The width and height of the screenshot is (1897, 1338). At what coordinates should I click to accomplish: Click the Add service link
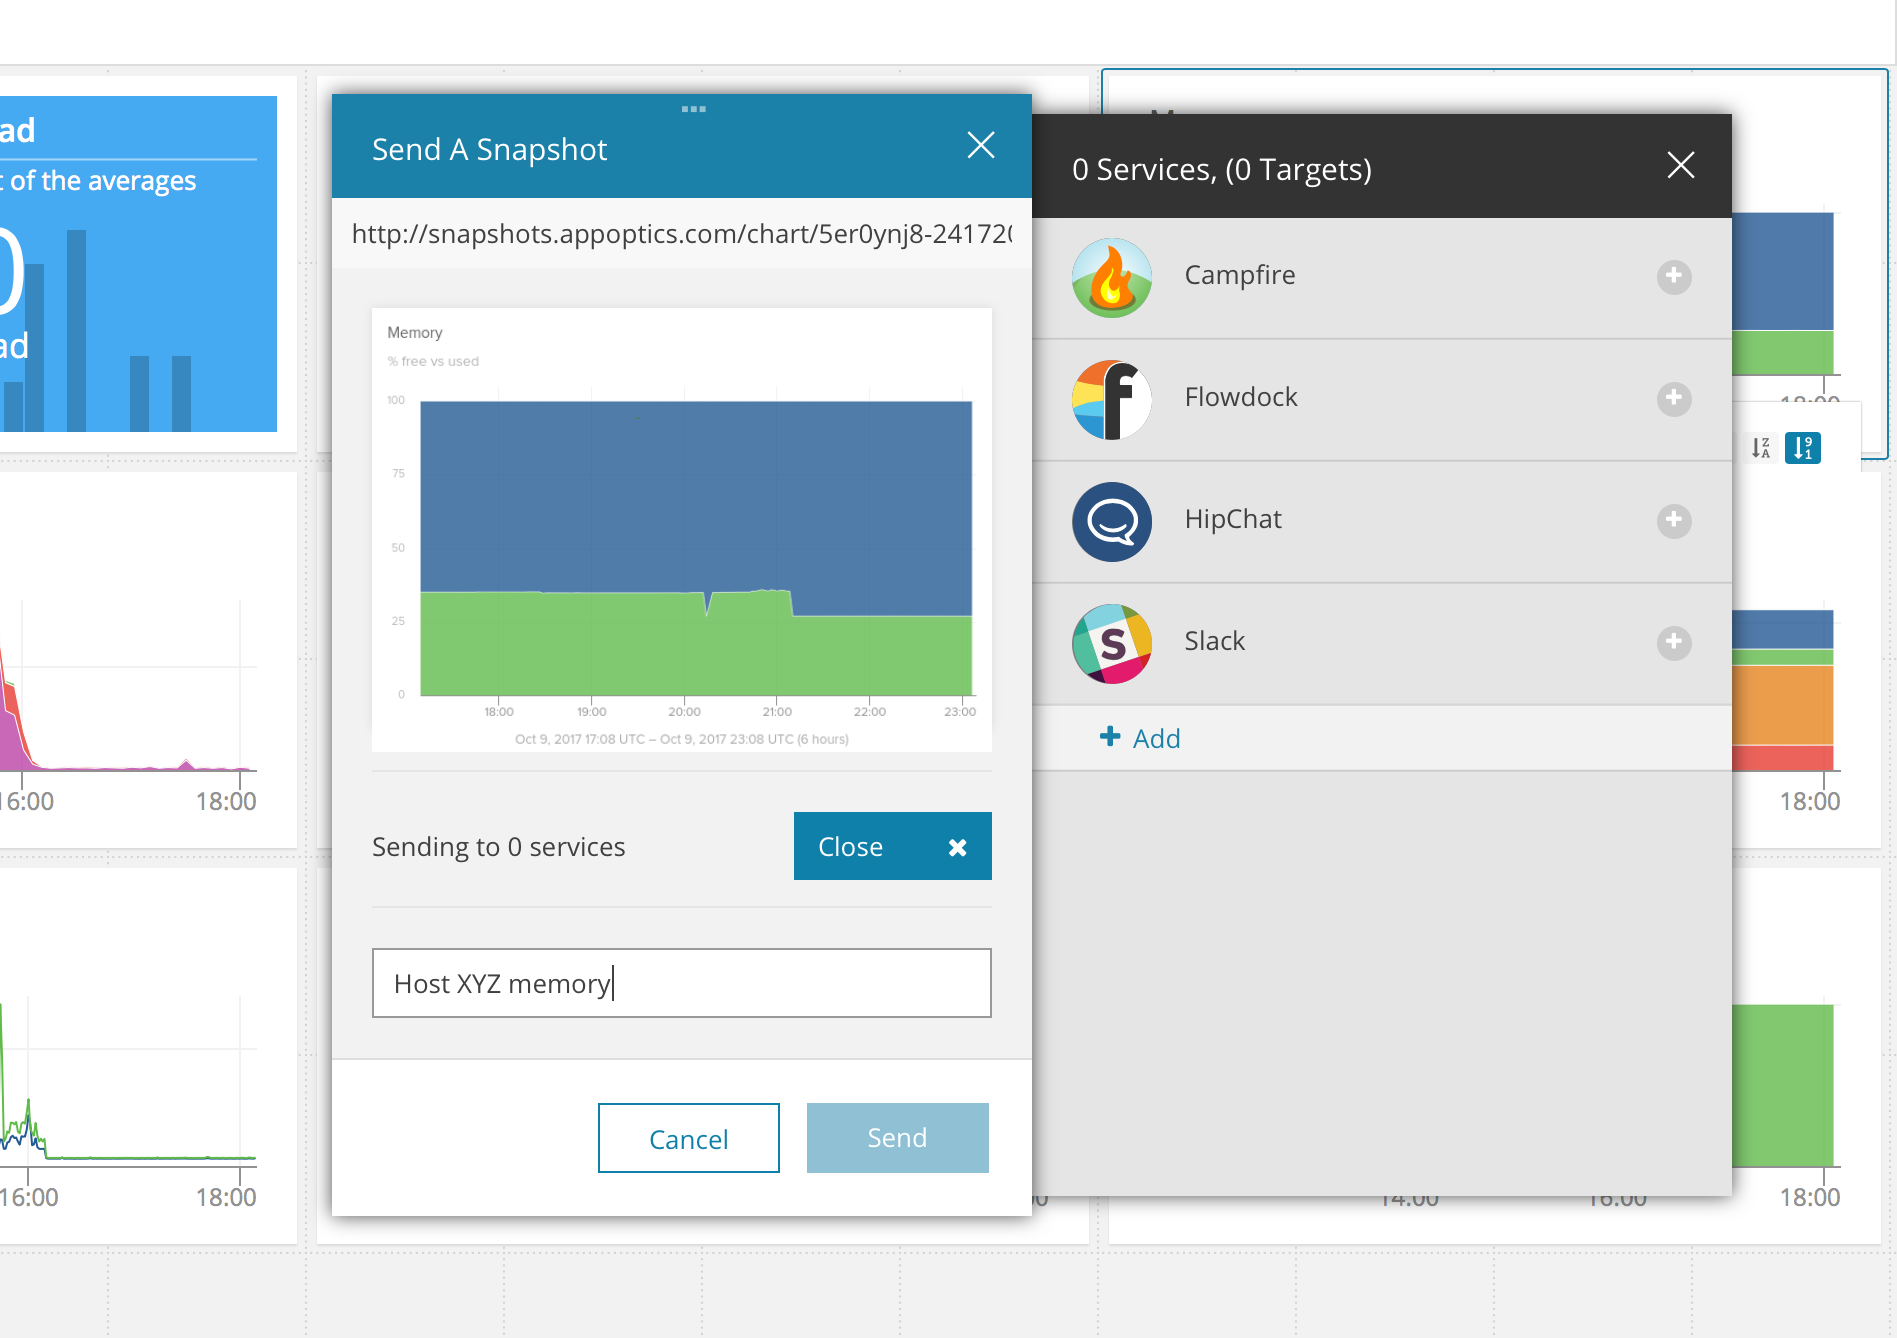tap(1155, 738)
